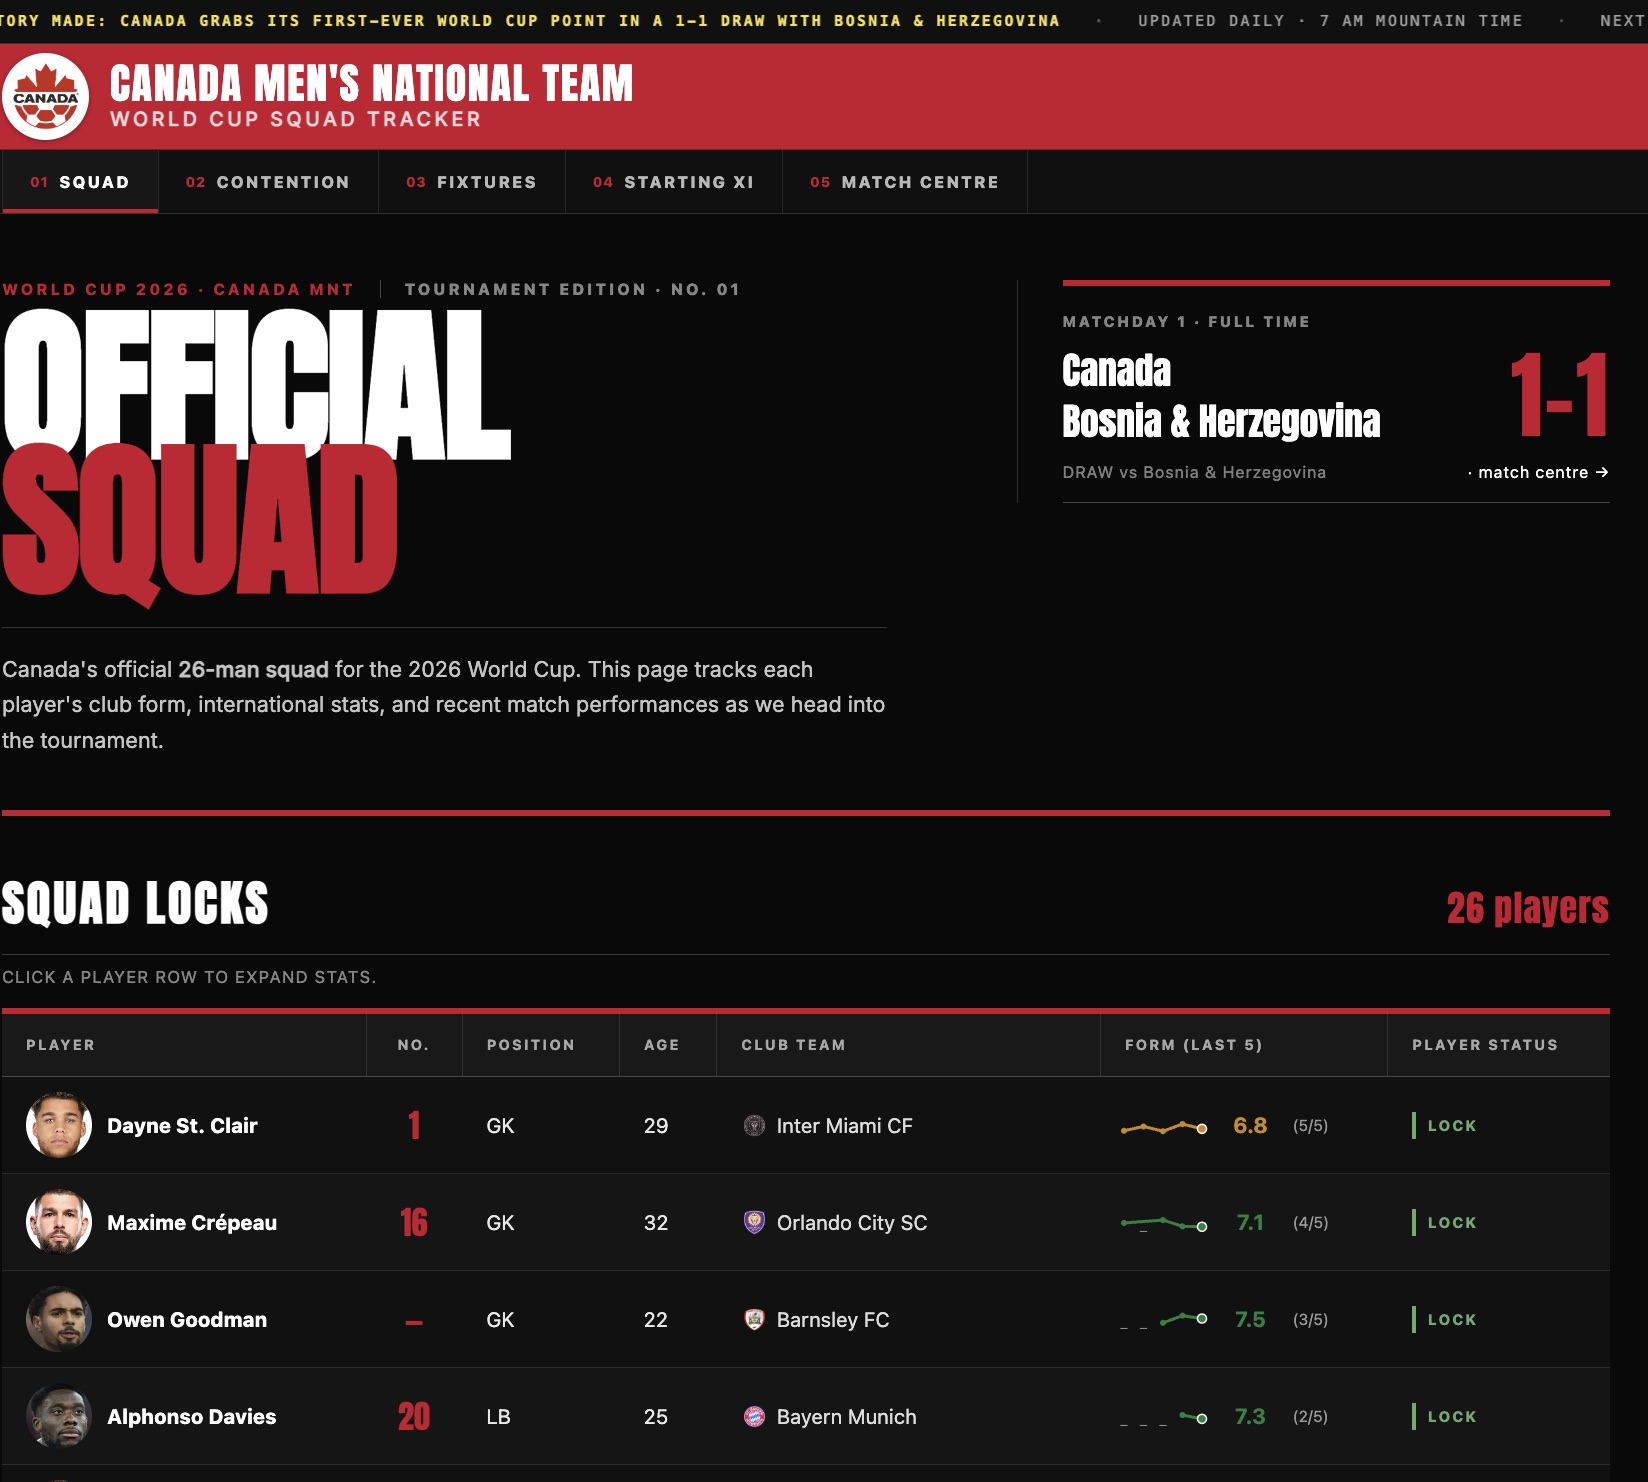Click Bosnia & Herzegovina team name in scorecard
1648x1482 pixels.
coord(1221,421)
